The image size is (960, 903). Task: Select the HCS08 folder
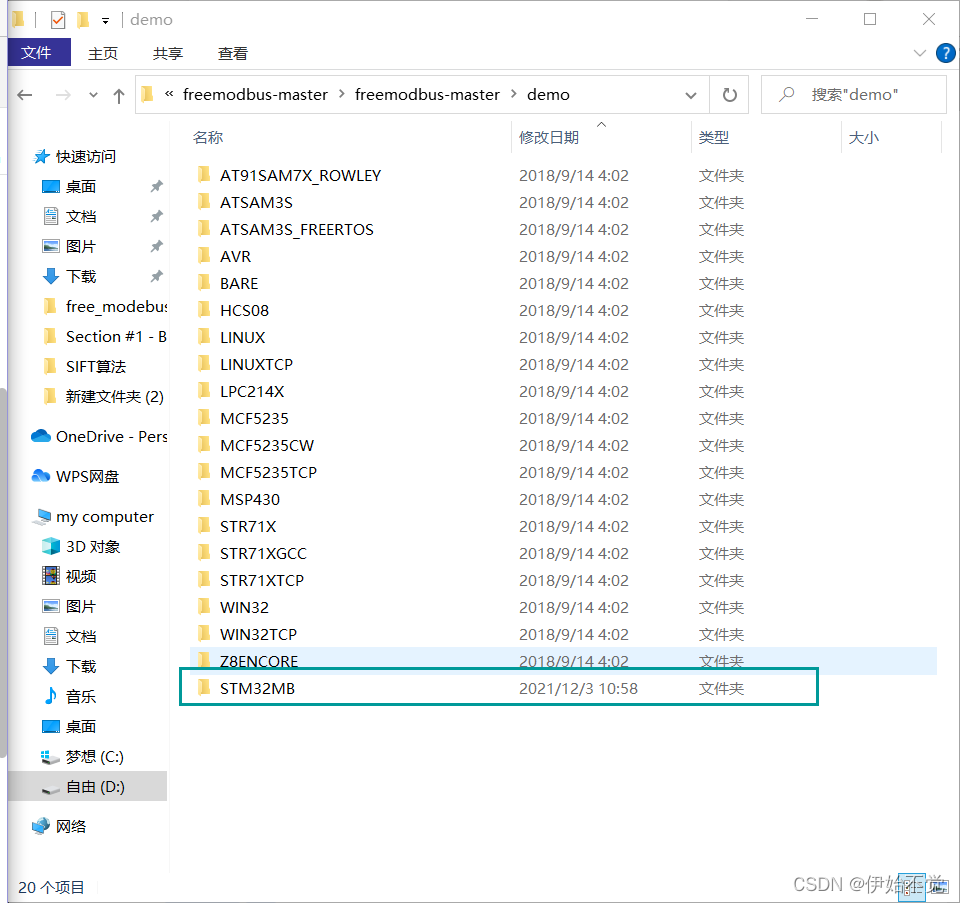point(244,310)
